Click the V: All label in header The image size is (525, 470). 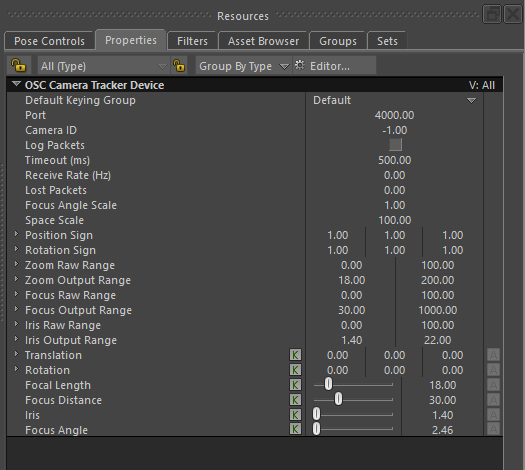[x=481, y=85]
